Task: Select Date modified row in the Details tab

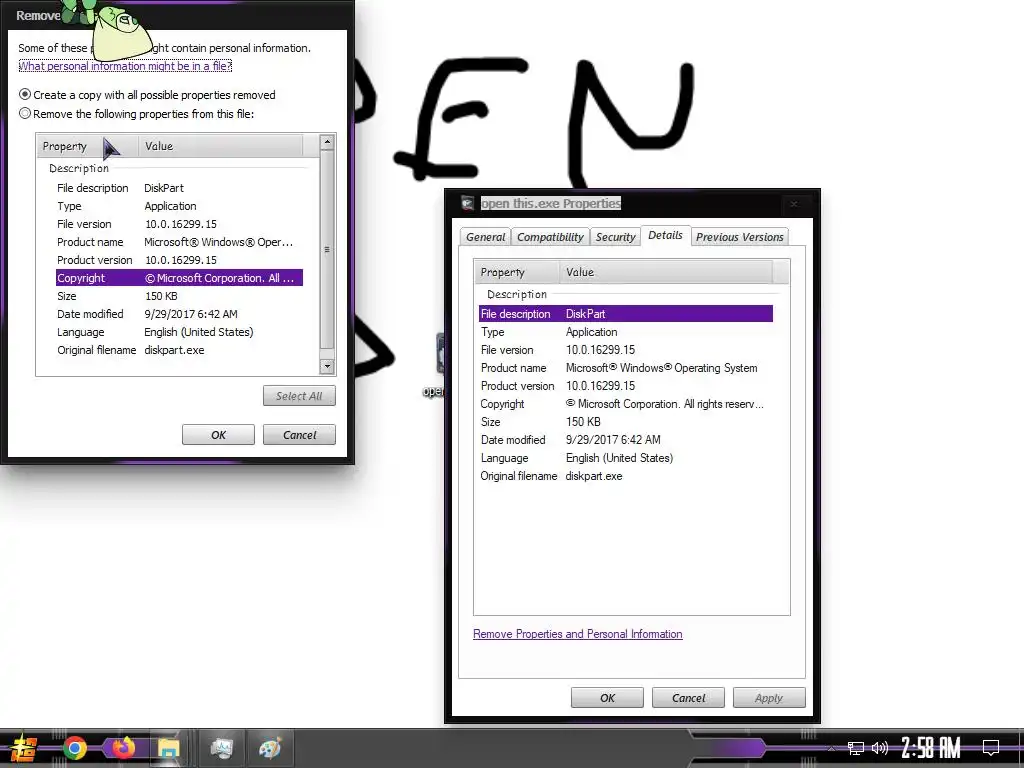Action: (626, 440)
